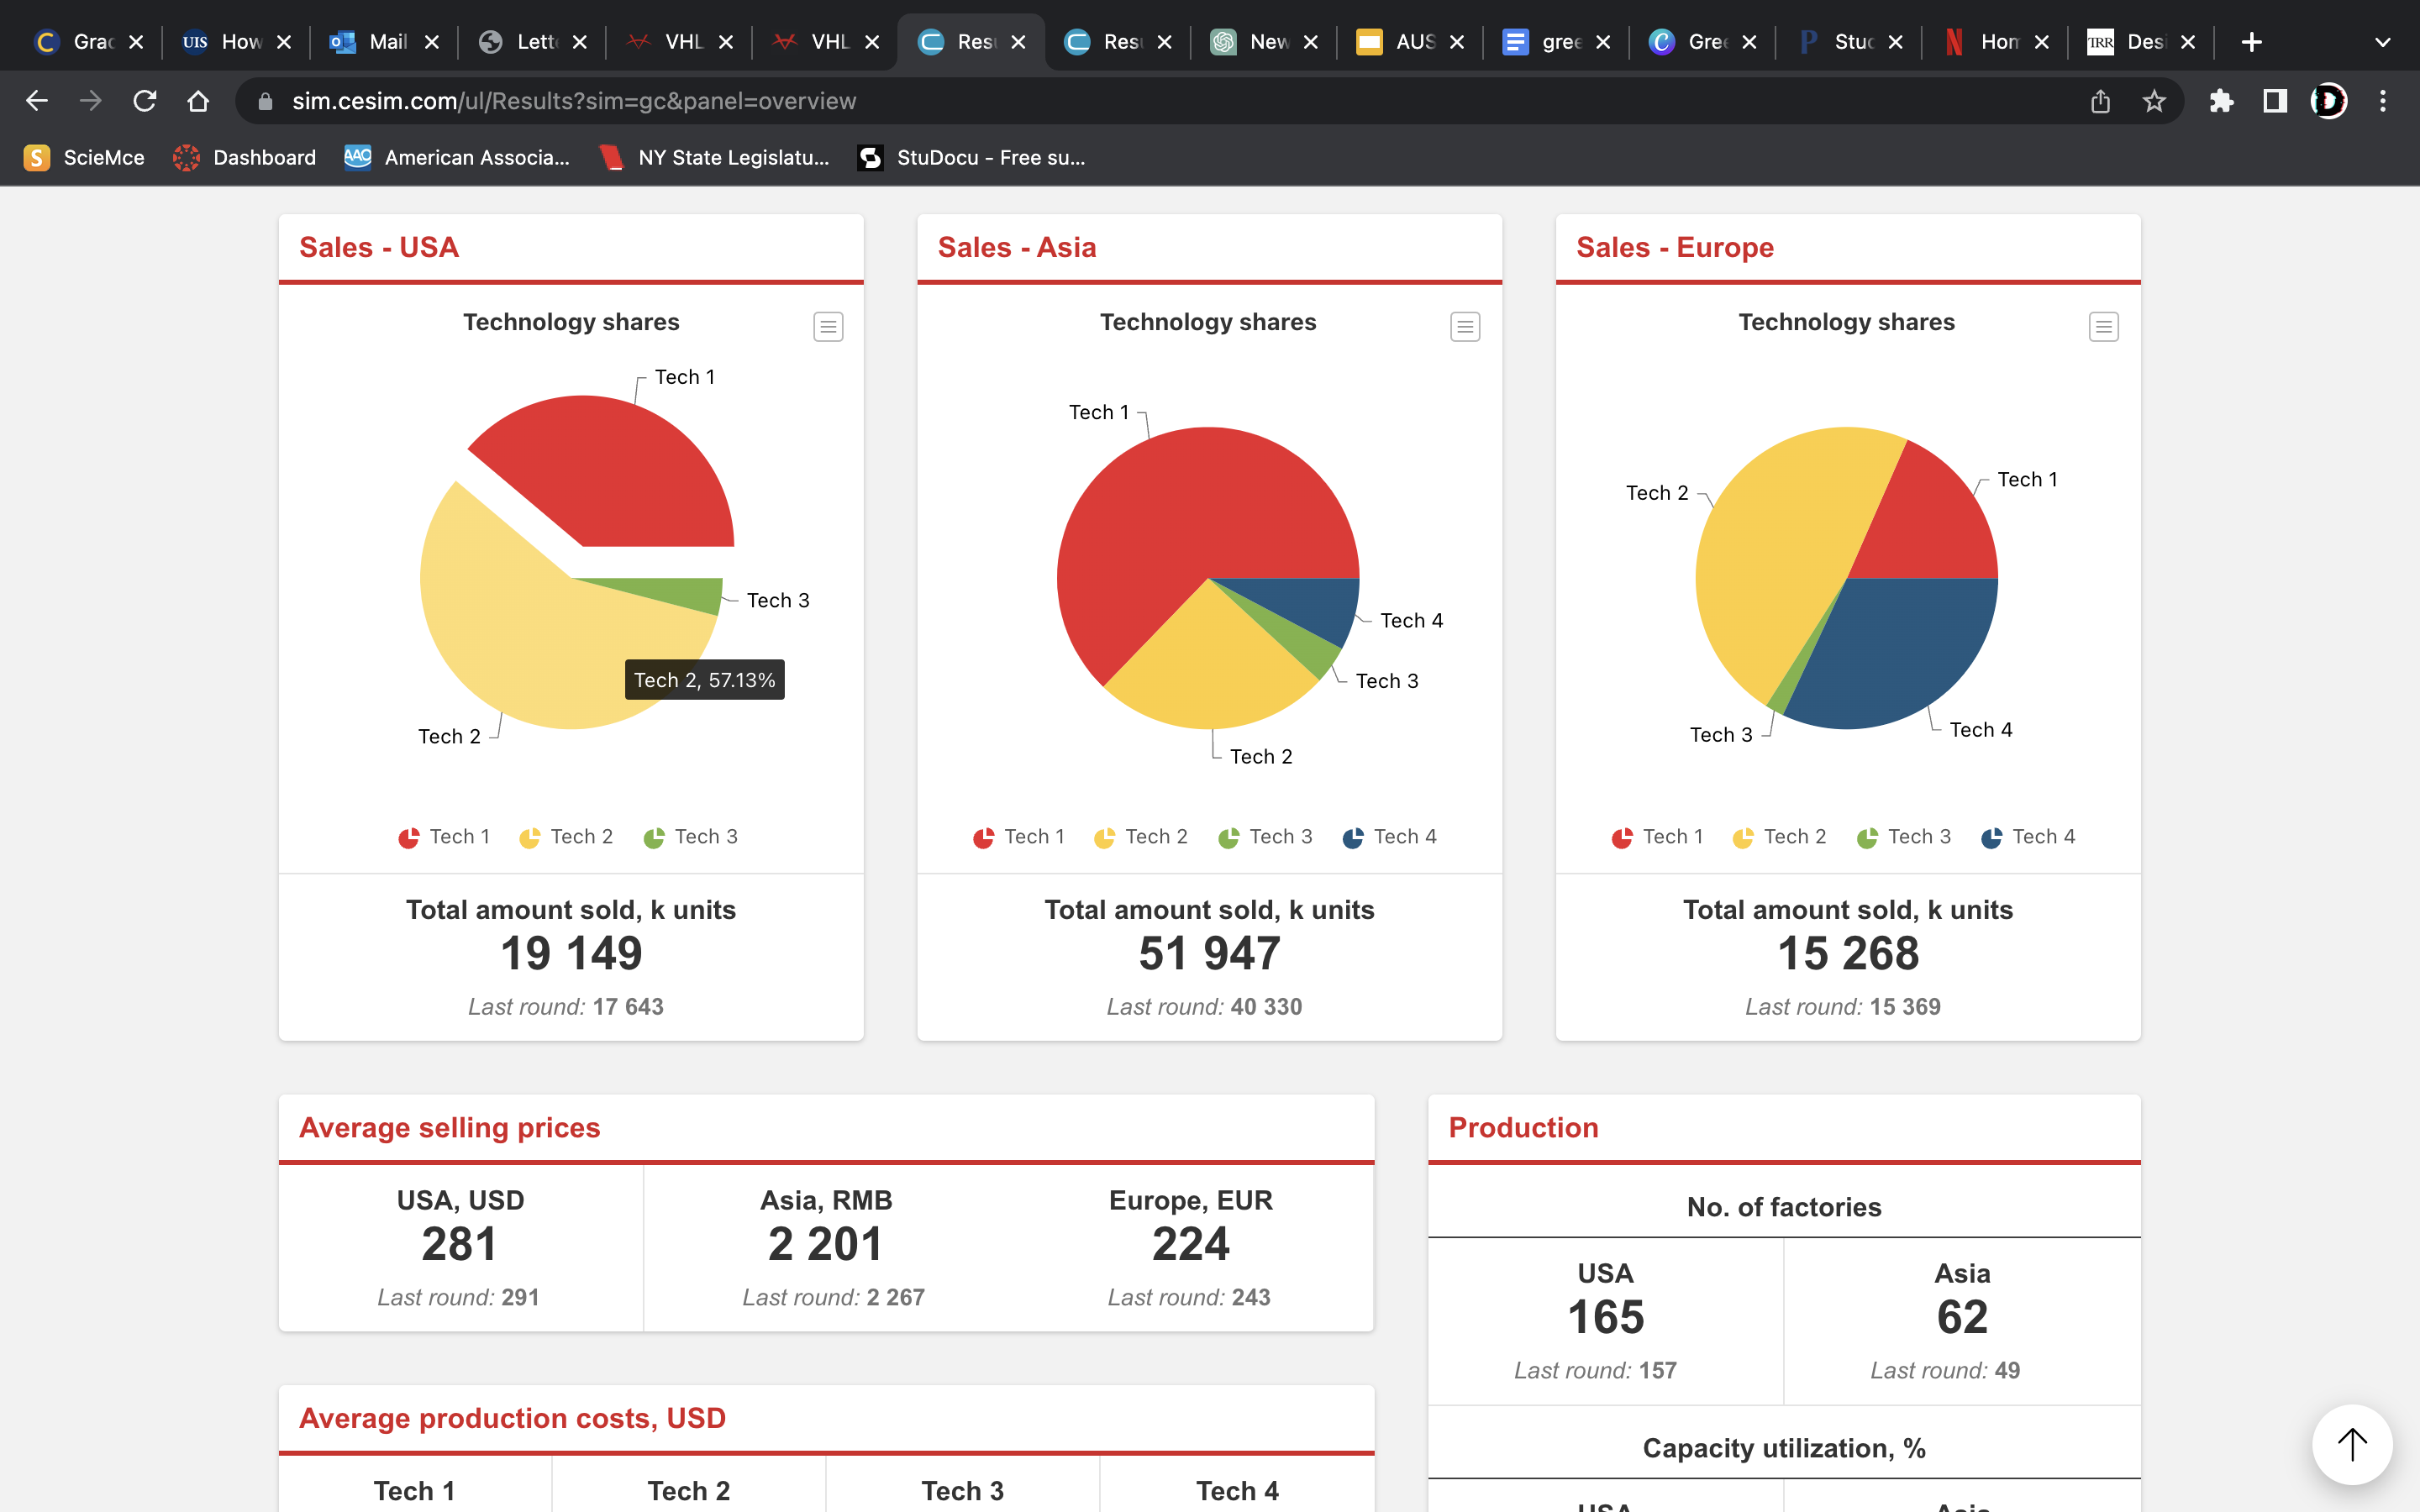
Task: Expand the tab search dropdown arrow
Action: [x=2382, y=42]
